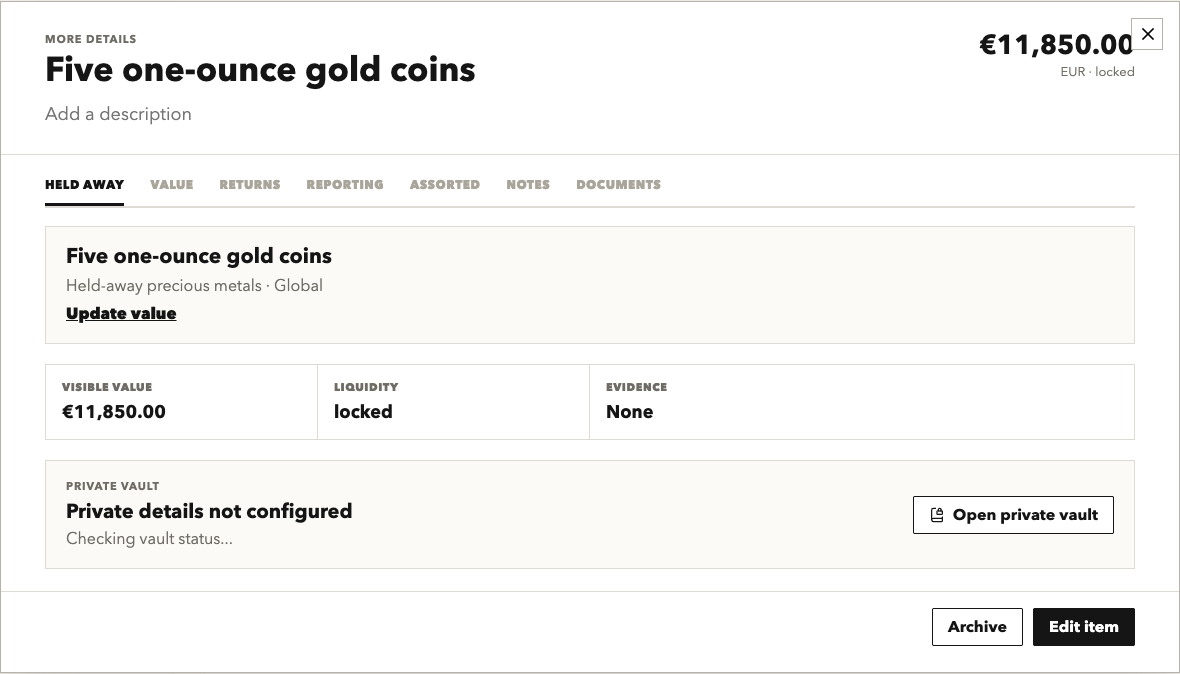
Task: View the Documents tab
Action: pyautogui.click(x=619, y=185)
